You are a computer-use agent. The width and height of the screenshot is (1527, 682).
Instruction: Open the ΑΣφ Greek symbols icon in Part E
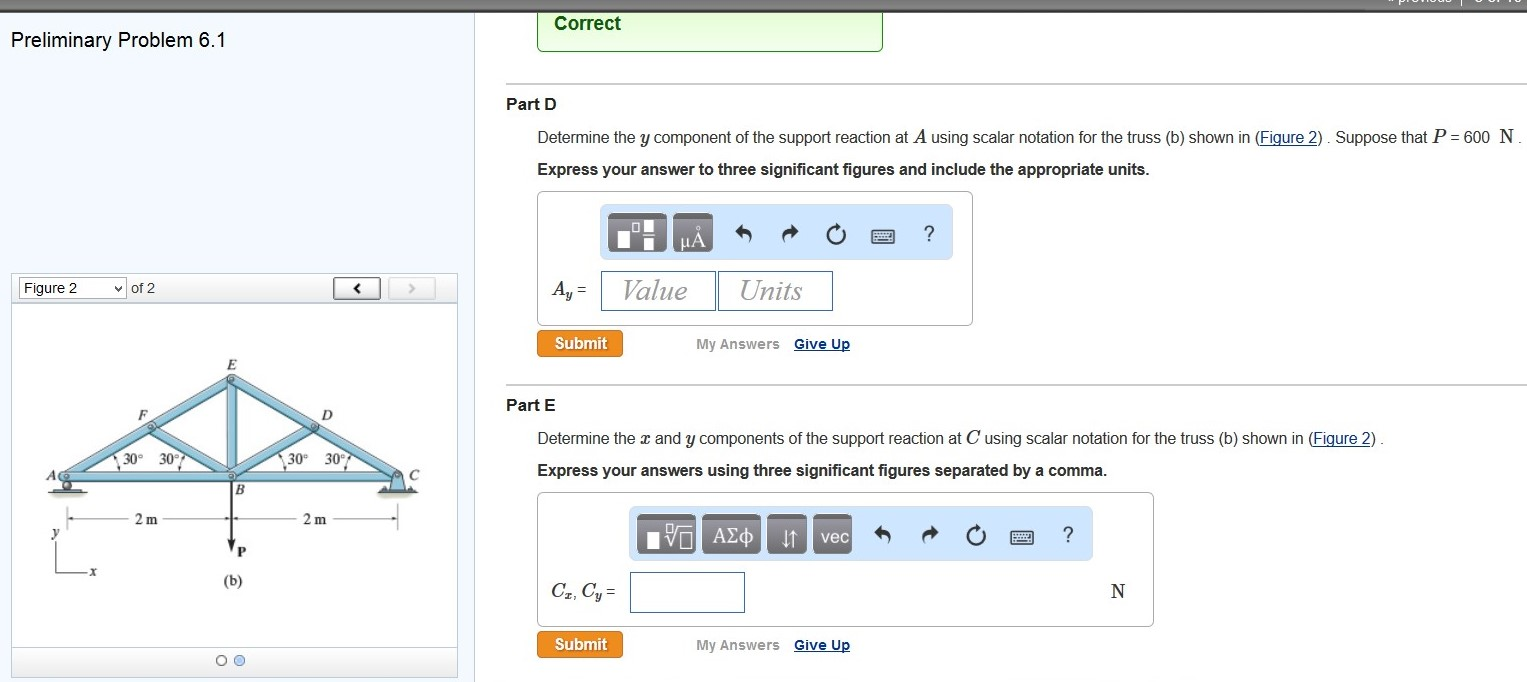(x=731, y=534)
